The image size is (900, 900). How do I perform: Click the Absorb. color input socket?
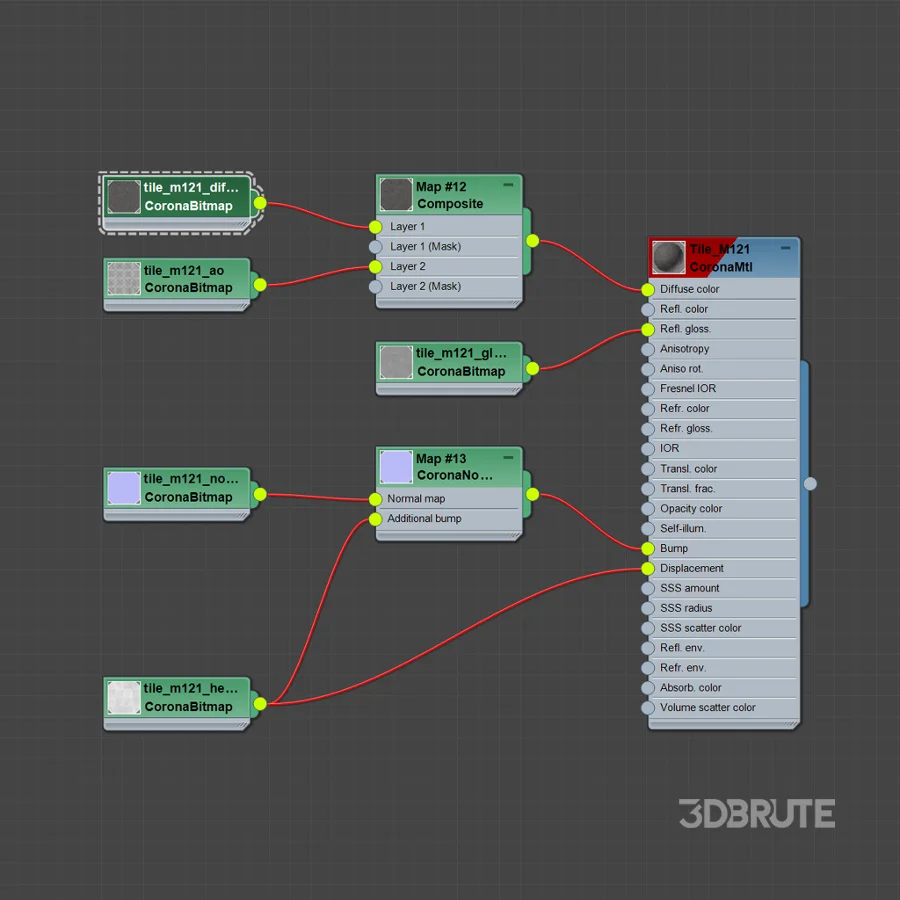tap(648, 688)
